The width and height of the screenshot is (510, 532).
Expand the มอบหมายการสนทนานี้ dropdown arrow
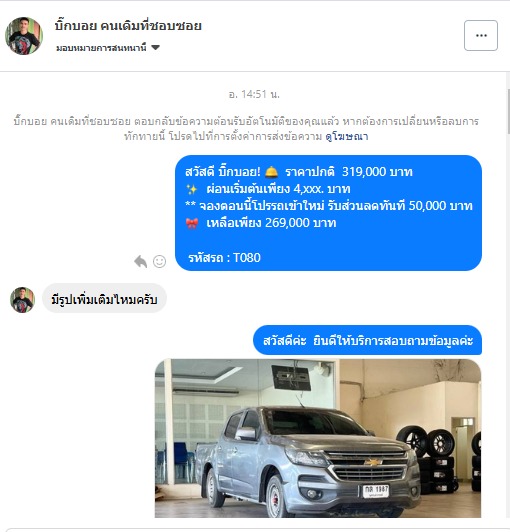(x=155, y=48)
